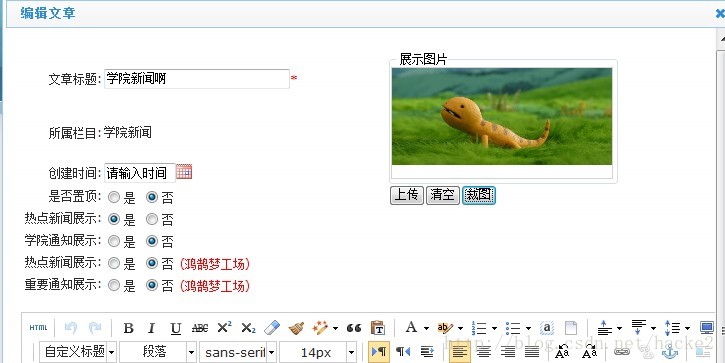Set left-to-right text direction
Screen dimensions: 725x363
pyautogui.click(x=379, y=352)
